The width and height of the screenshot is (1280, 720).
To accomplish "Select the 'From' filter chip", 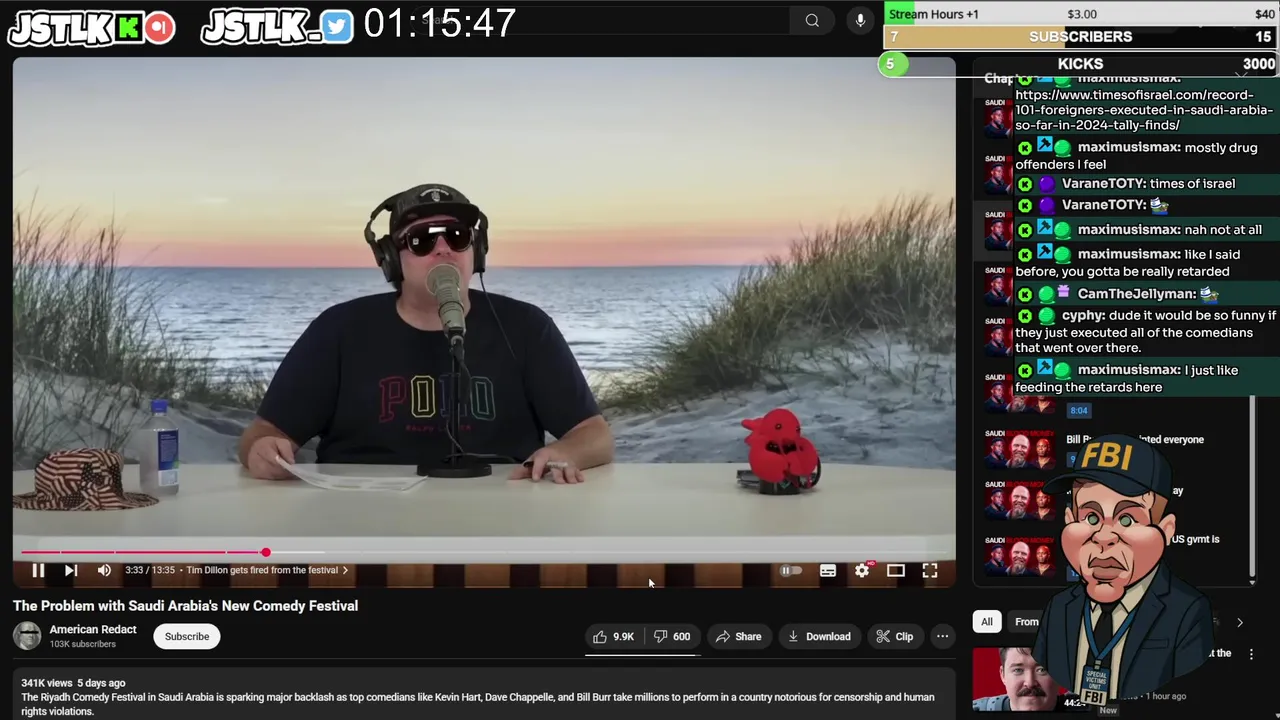I will pos(1027,622).
